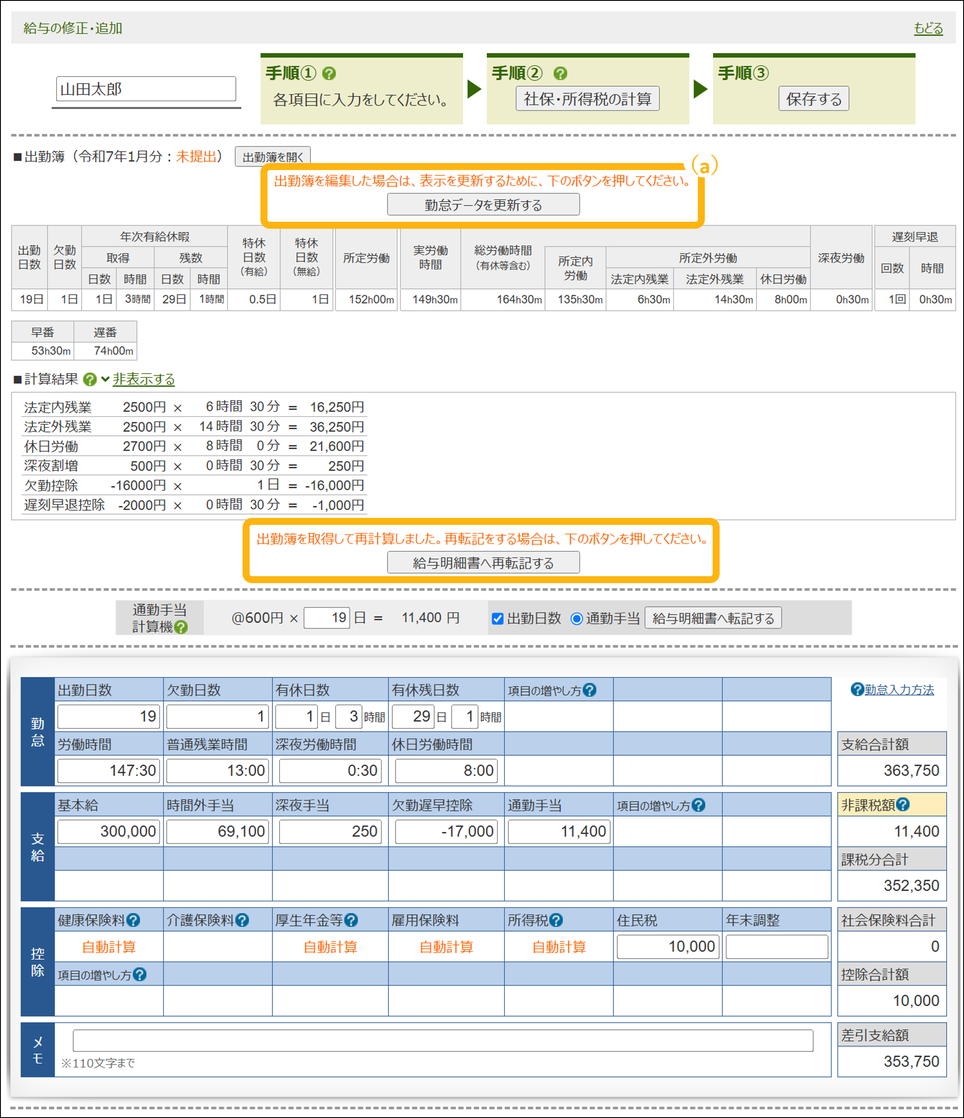The height and width of the screenshot is (1118, 964).
Task: Click 給与明細書へ再転記する button
Action: pyautogui.click(x=483, y=563)
